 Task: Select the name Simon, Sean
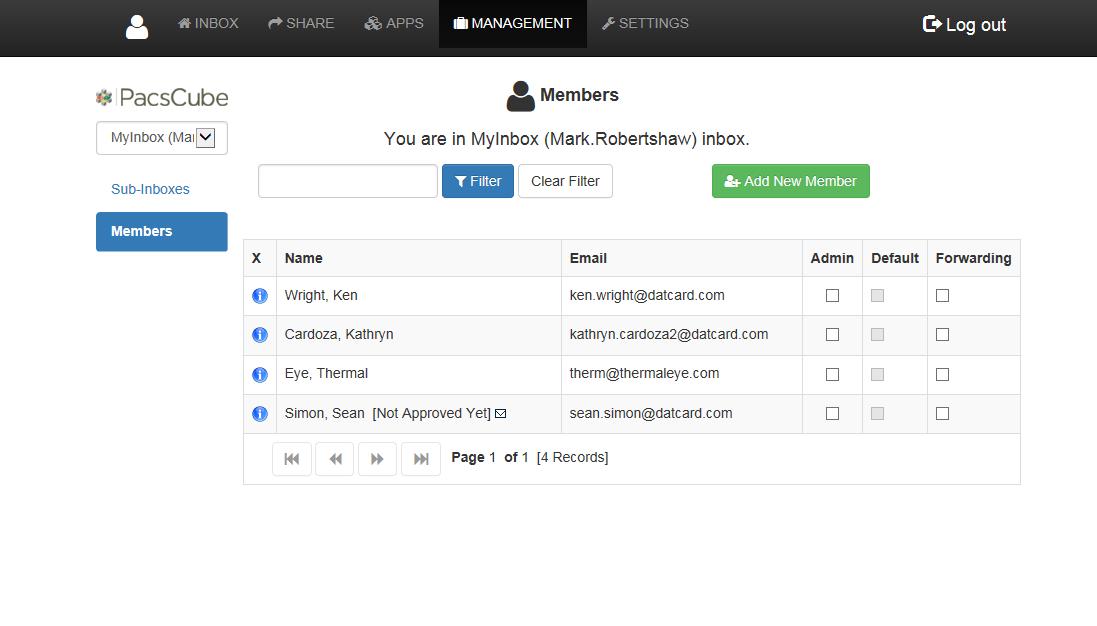(325, 414)
